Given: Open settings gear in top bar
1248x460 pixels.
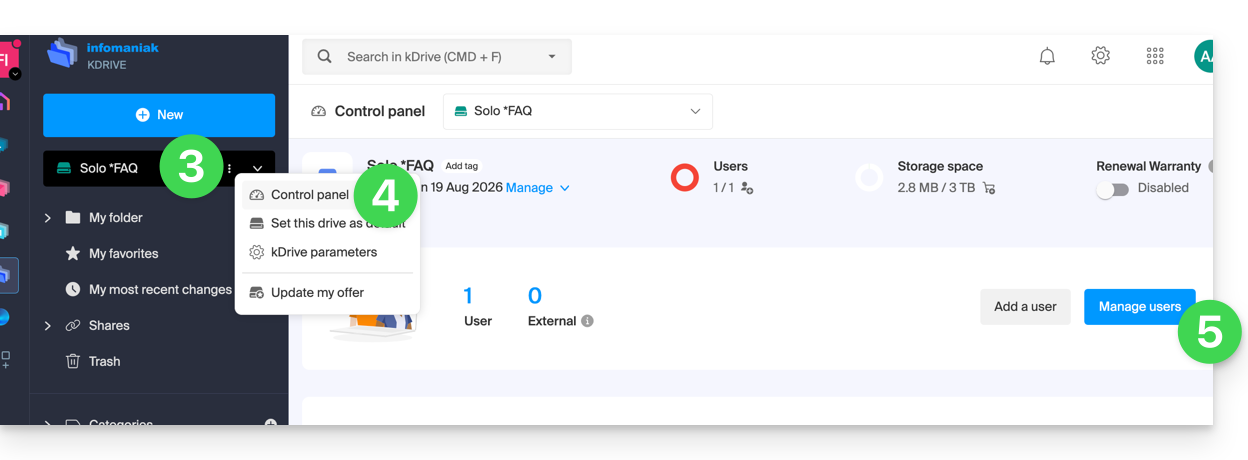Looking at the screenshot, I should click(1100, 56).
